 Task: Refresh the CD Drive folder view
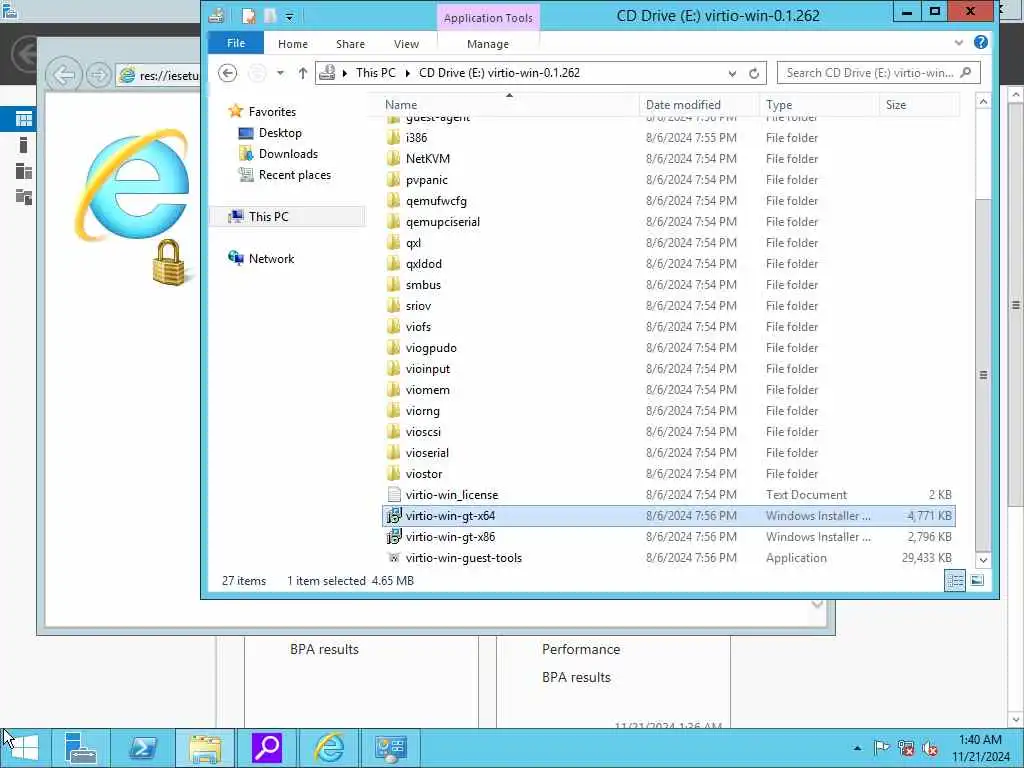coord(754,73)
